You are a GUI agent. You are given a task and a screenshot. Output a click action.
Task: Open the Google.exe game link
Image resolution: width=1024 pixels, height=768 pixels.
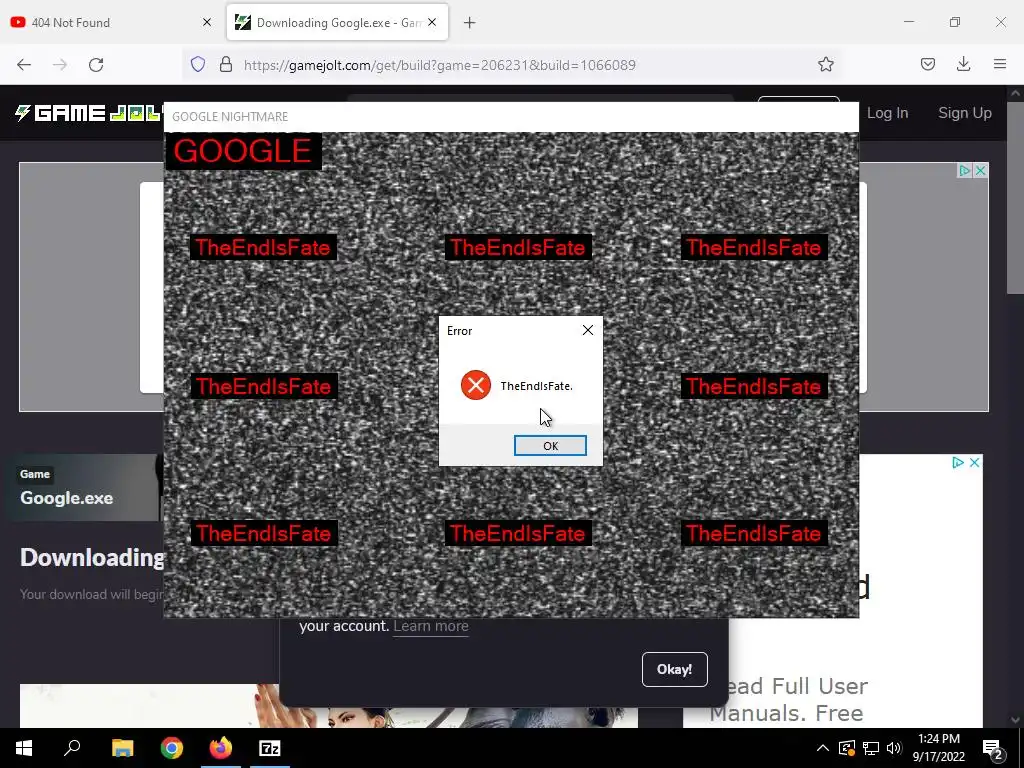pos(67,498)
